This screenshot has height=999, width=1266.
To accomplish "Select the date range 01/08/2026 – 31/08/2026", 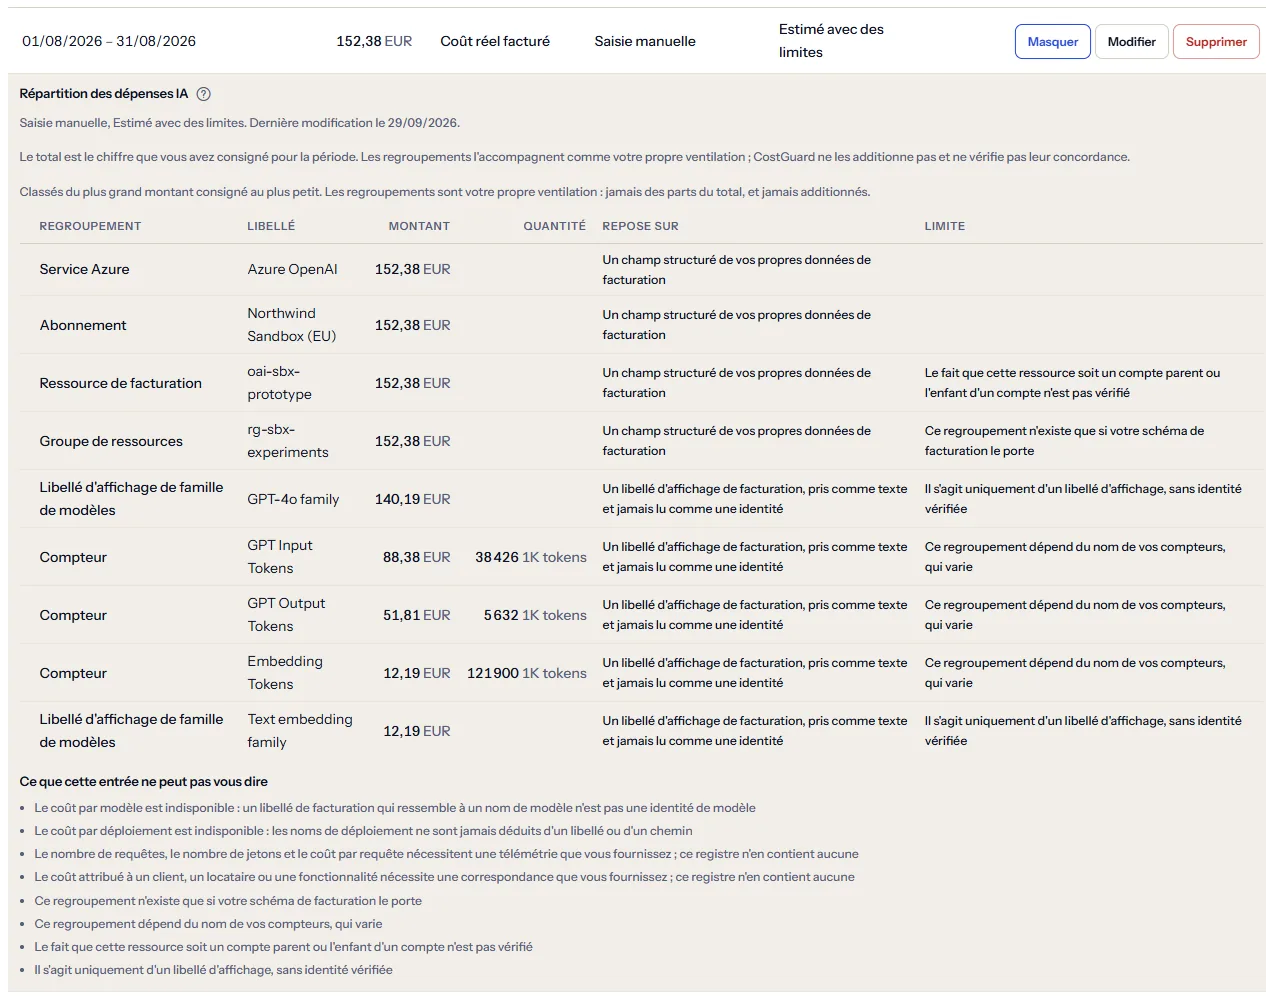I will (109, 41).
